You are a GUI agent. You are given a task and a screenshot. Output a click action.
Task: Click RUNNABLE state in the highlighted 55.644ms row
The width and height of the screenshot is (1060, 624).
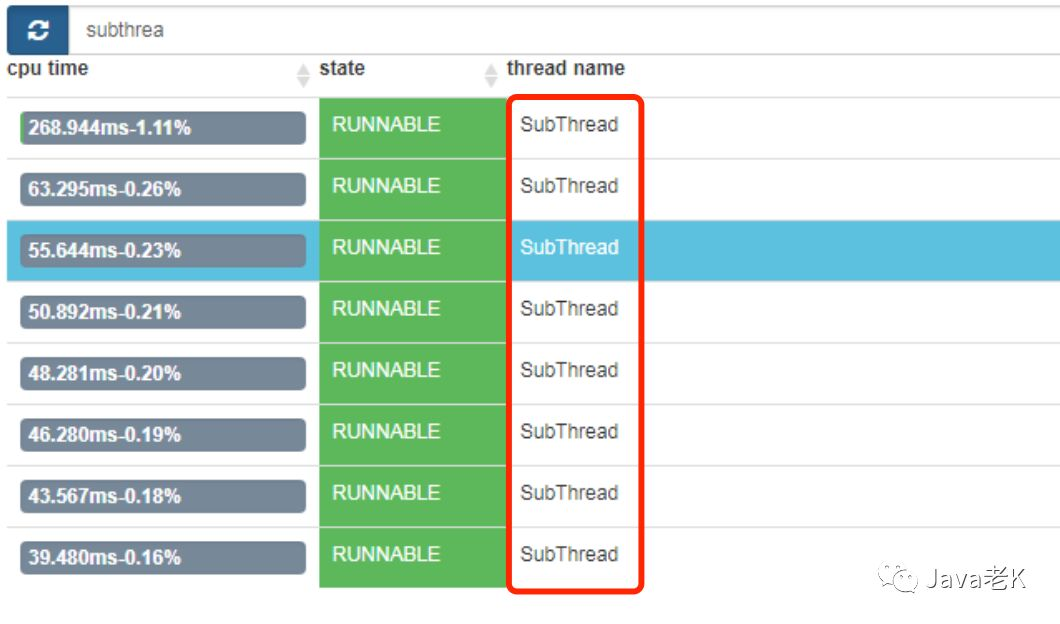[x=412, y=251]
